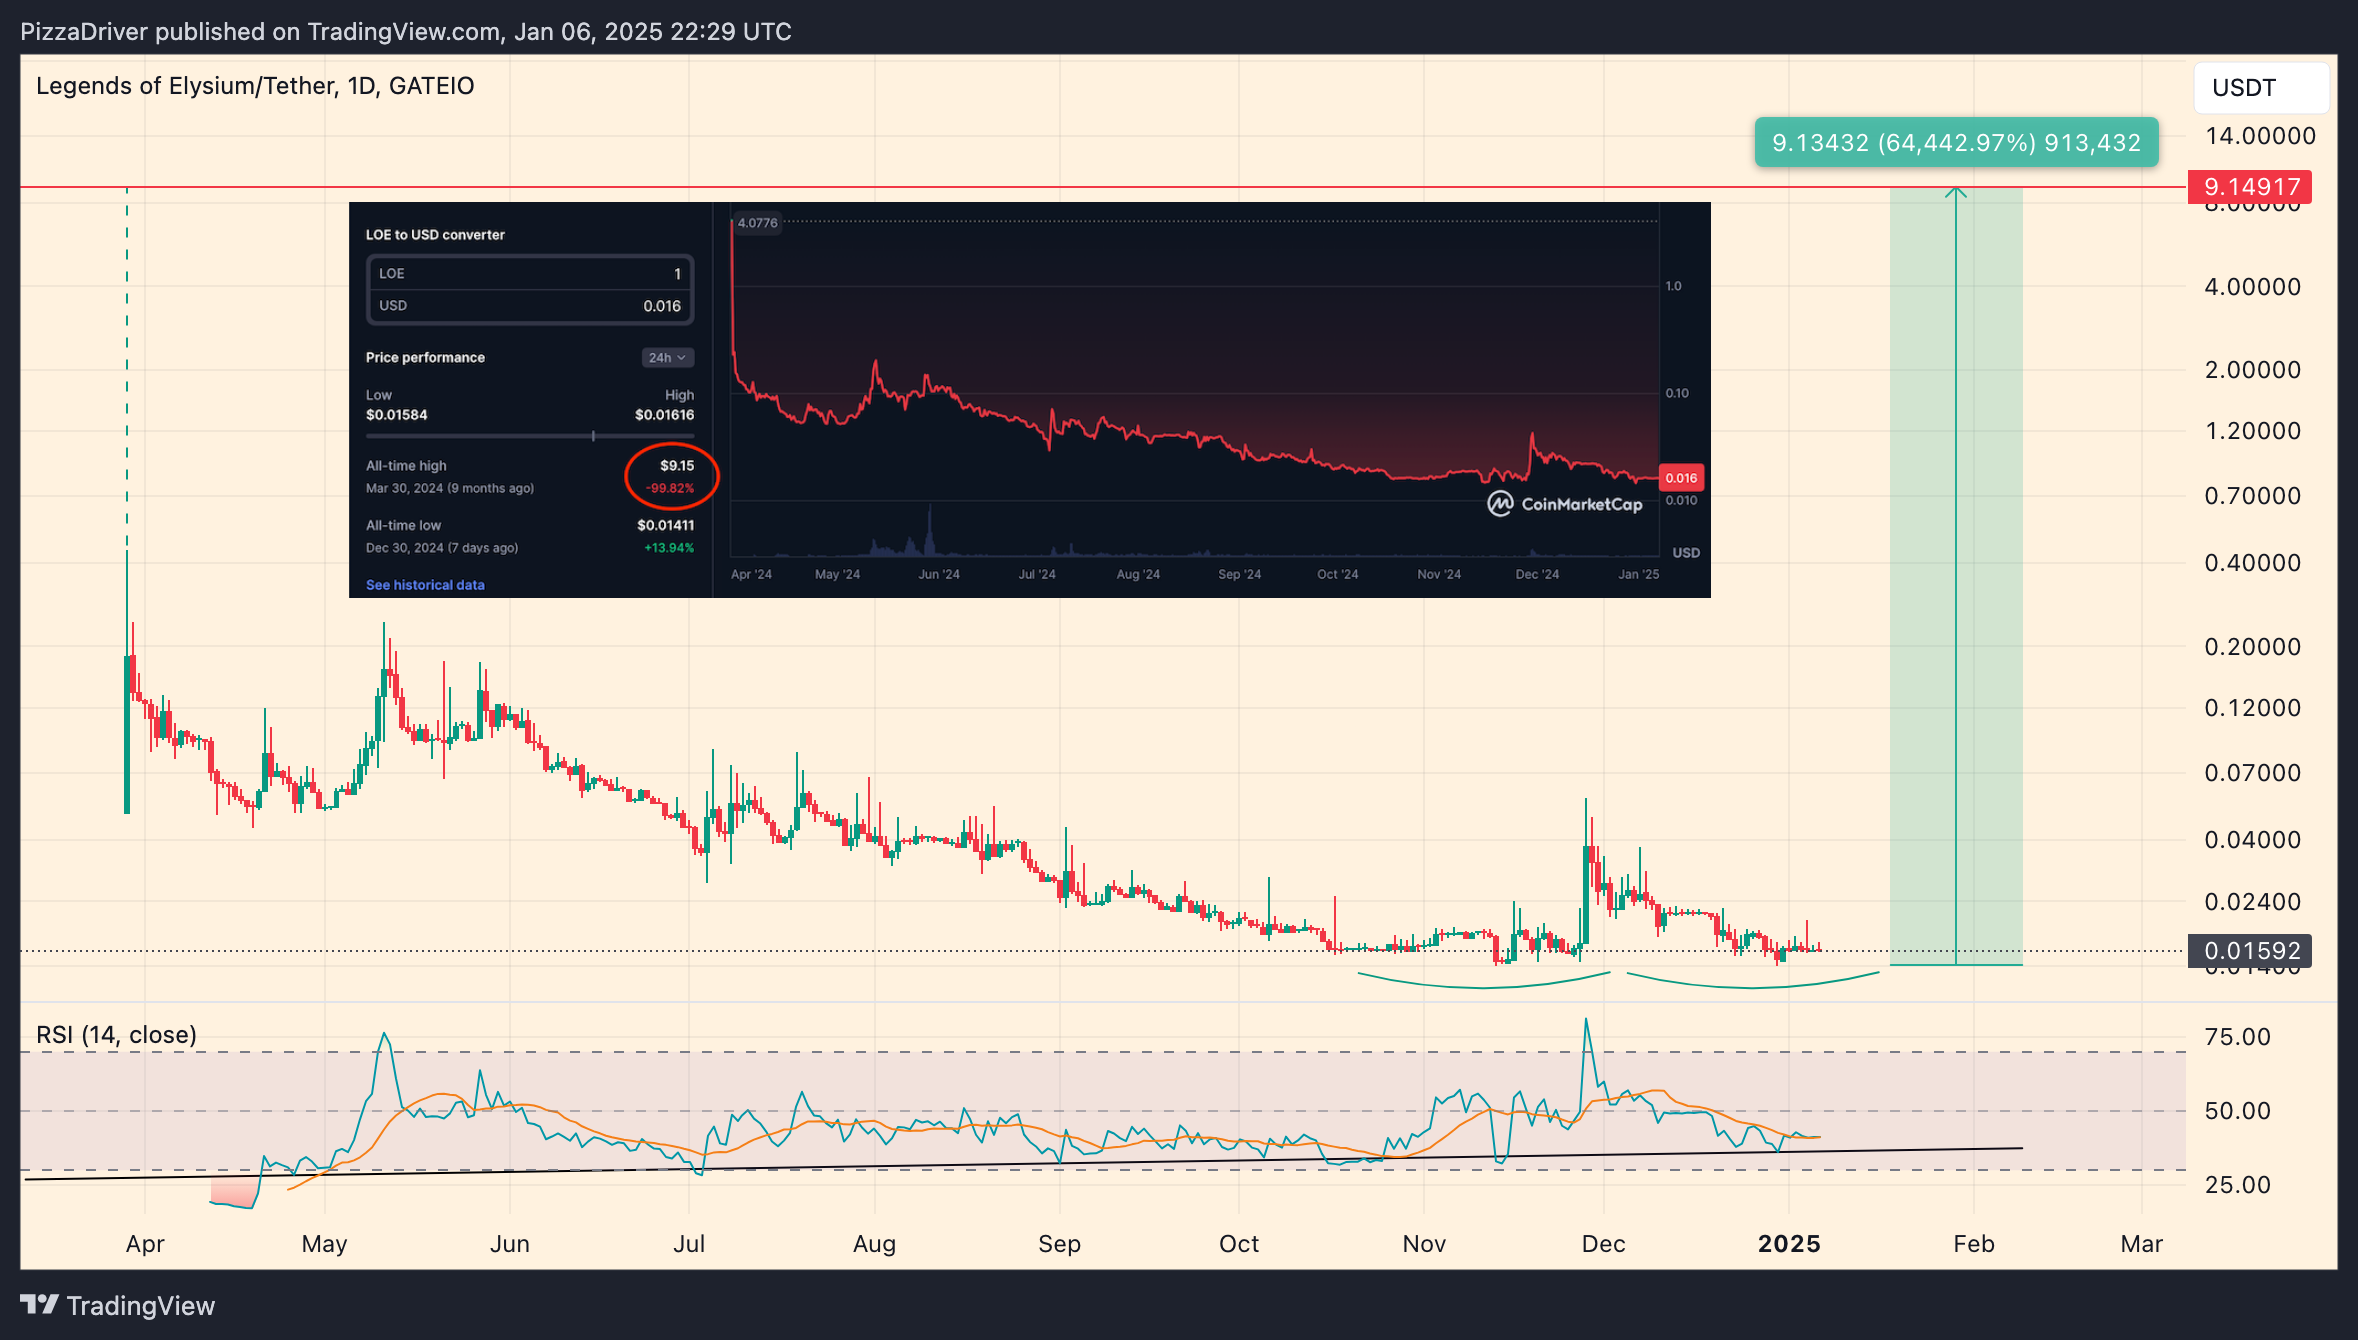Click the 2025 label on the time axis
Viewport: 2358px width, 1340px height.
click(x=1789, y=1243)
